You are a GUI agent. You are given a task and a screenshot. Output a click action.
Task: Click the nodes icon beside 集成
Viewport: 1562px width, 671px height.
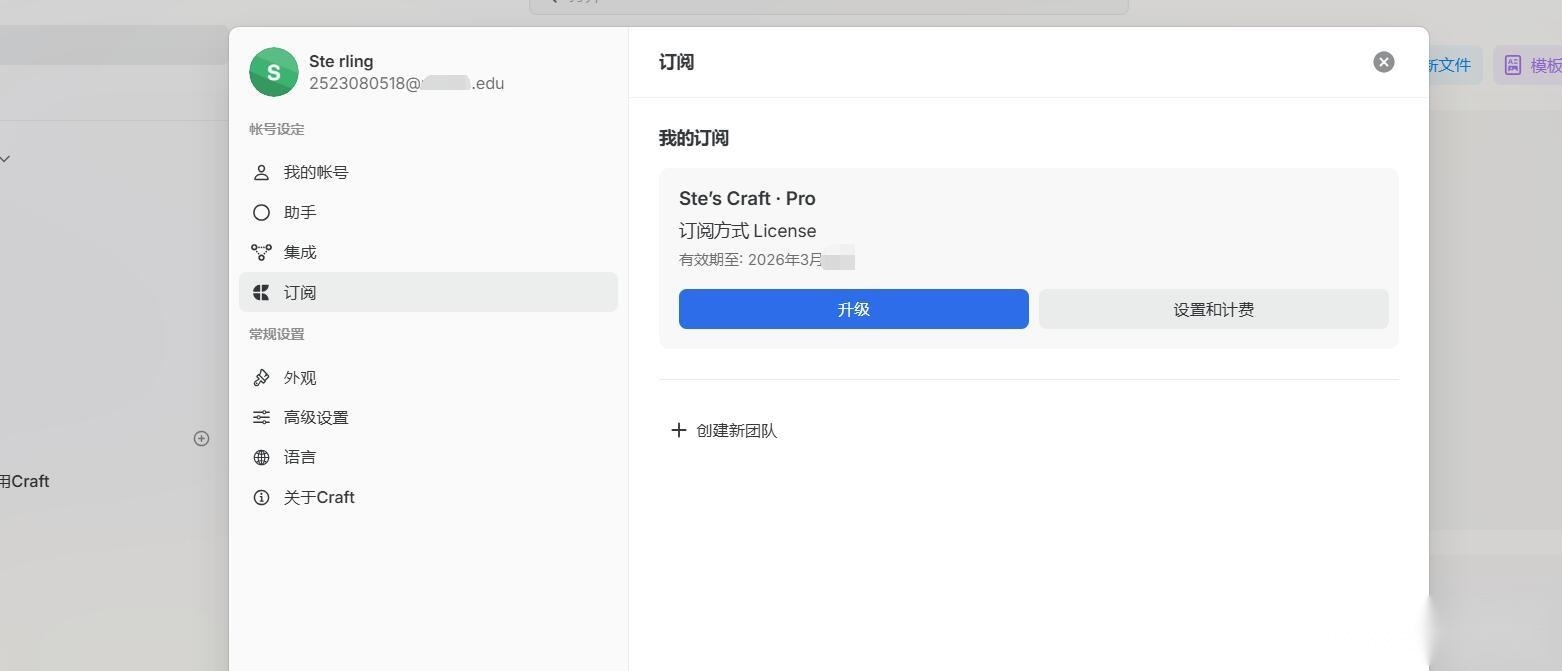pos(261,252)
